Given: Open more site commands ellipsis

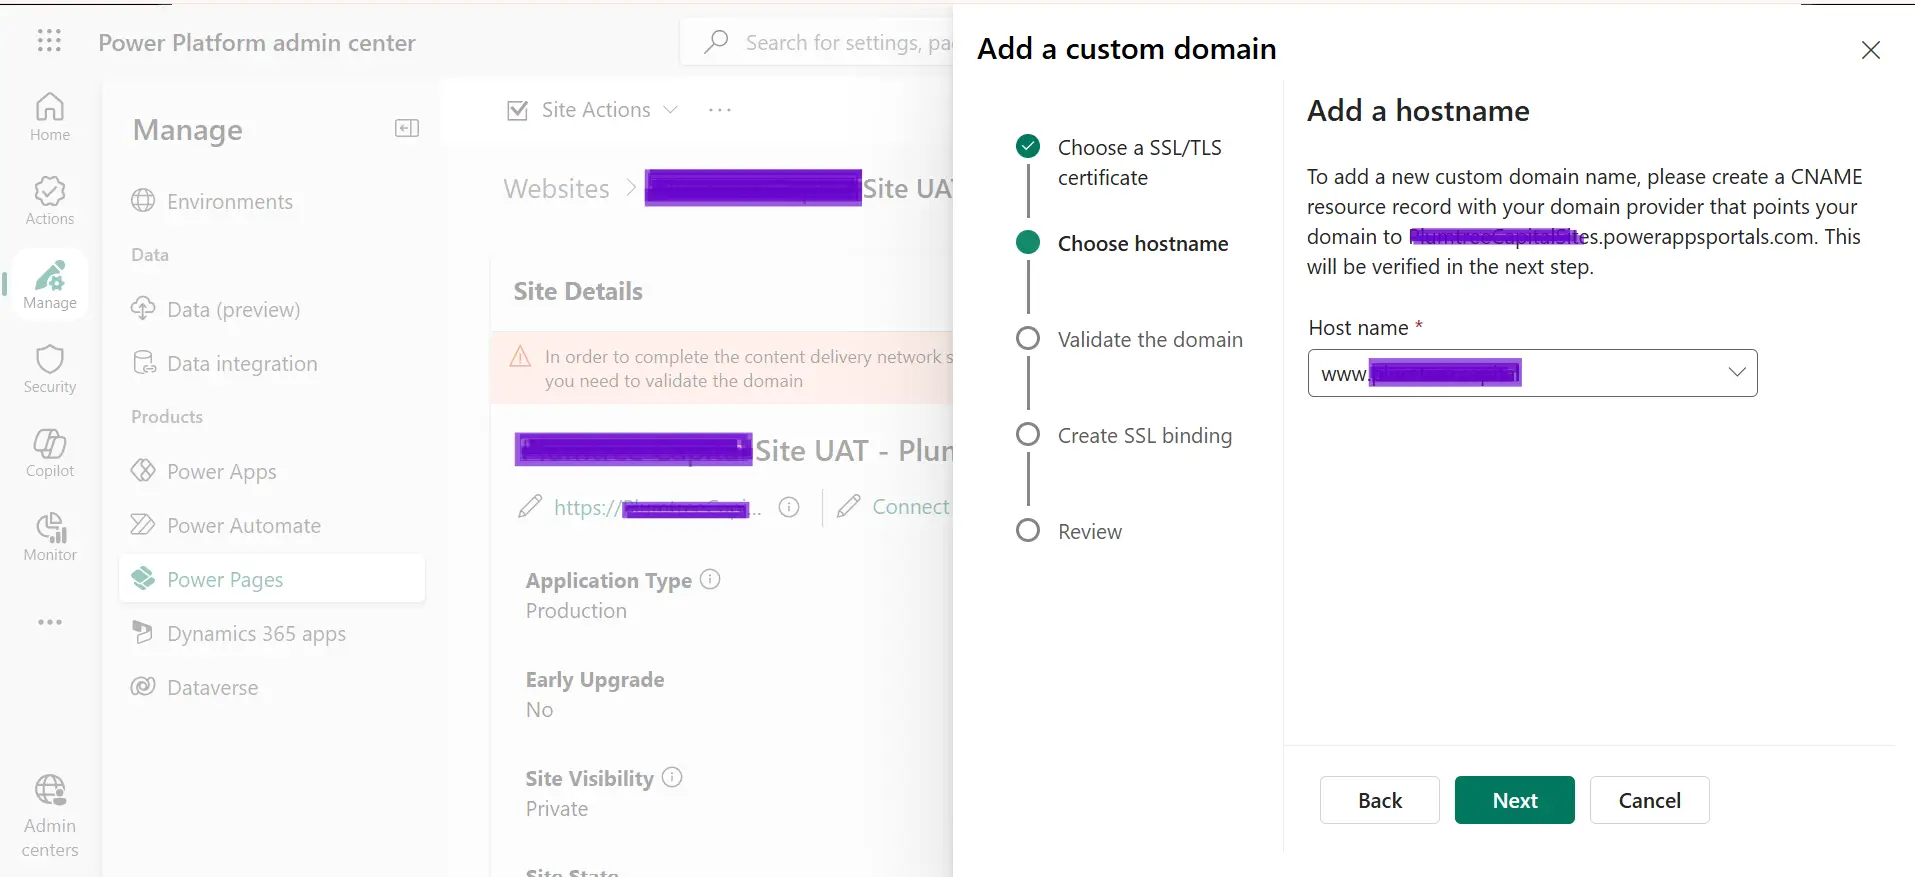Looking at the screenshot, I should [720, 110].
